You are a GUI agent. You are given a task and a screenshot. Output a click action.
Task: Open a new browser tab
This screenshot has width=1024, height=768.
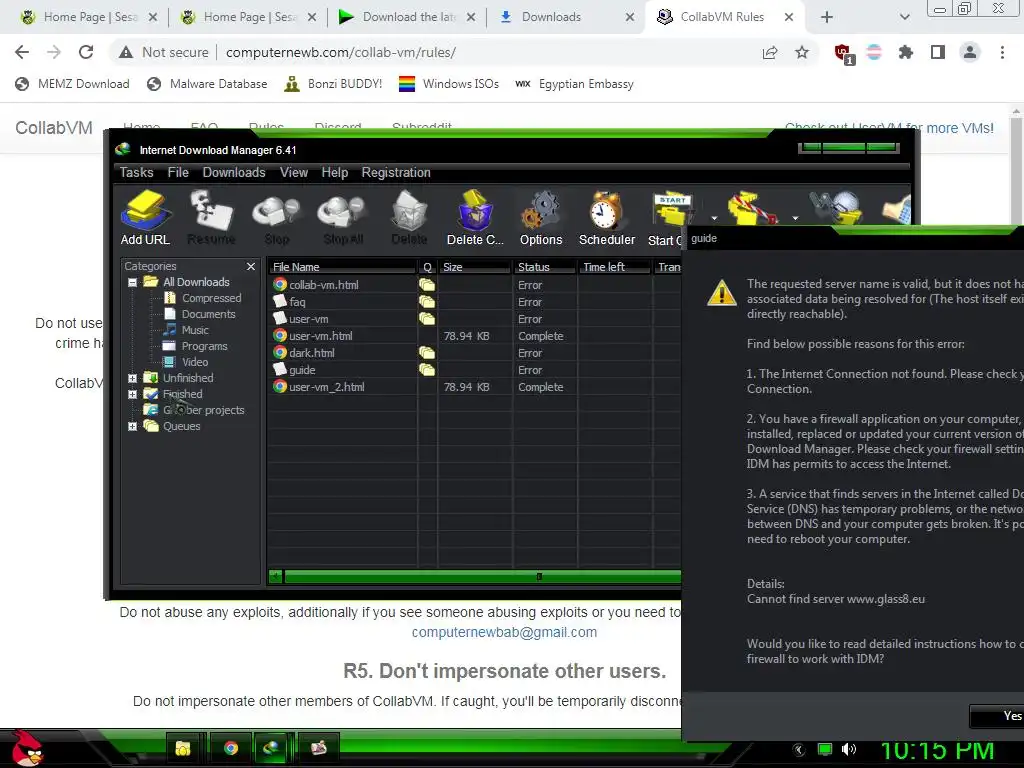(x=827, y=17)
